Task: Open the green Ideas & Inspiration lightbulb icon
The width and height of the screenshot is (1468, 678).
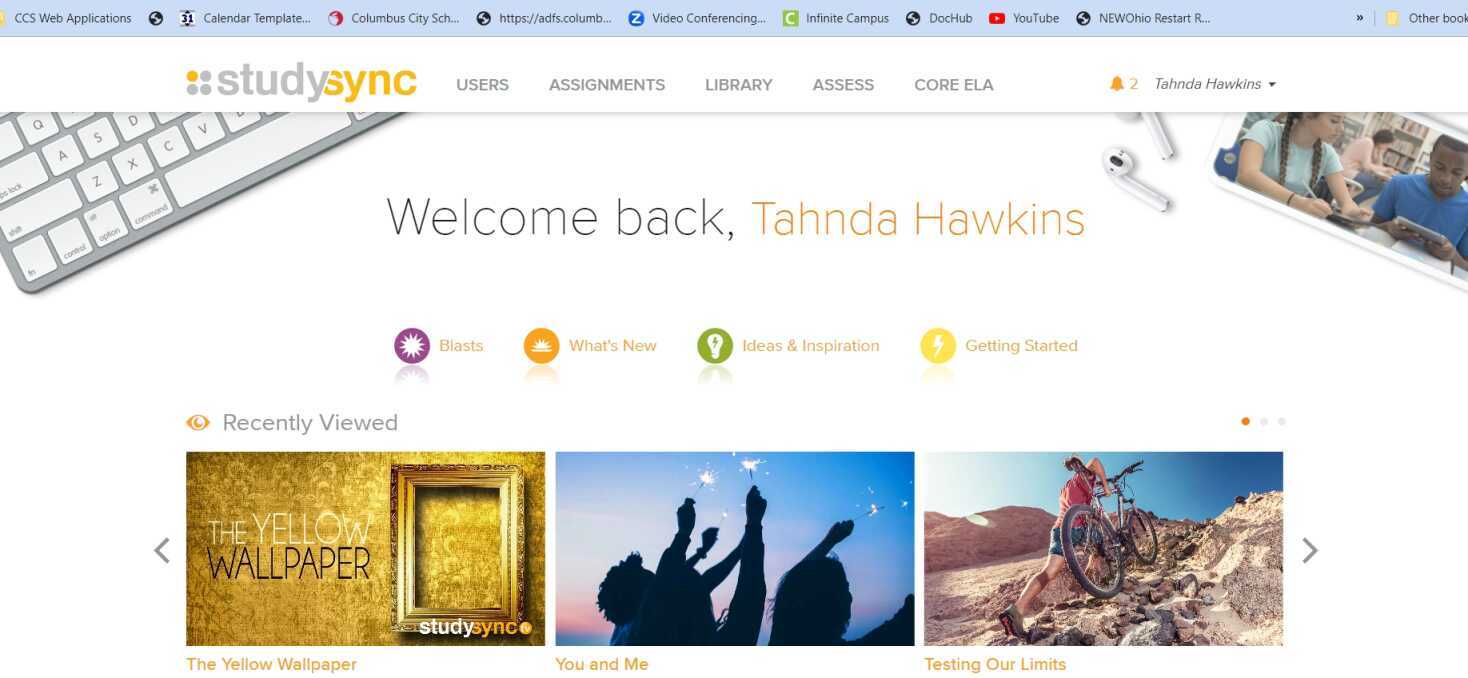Action: tap(715, 346)
